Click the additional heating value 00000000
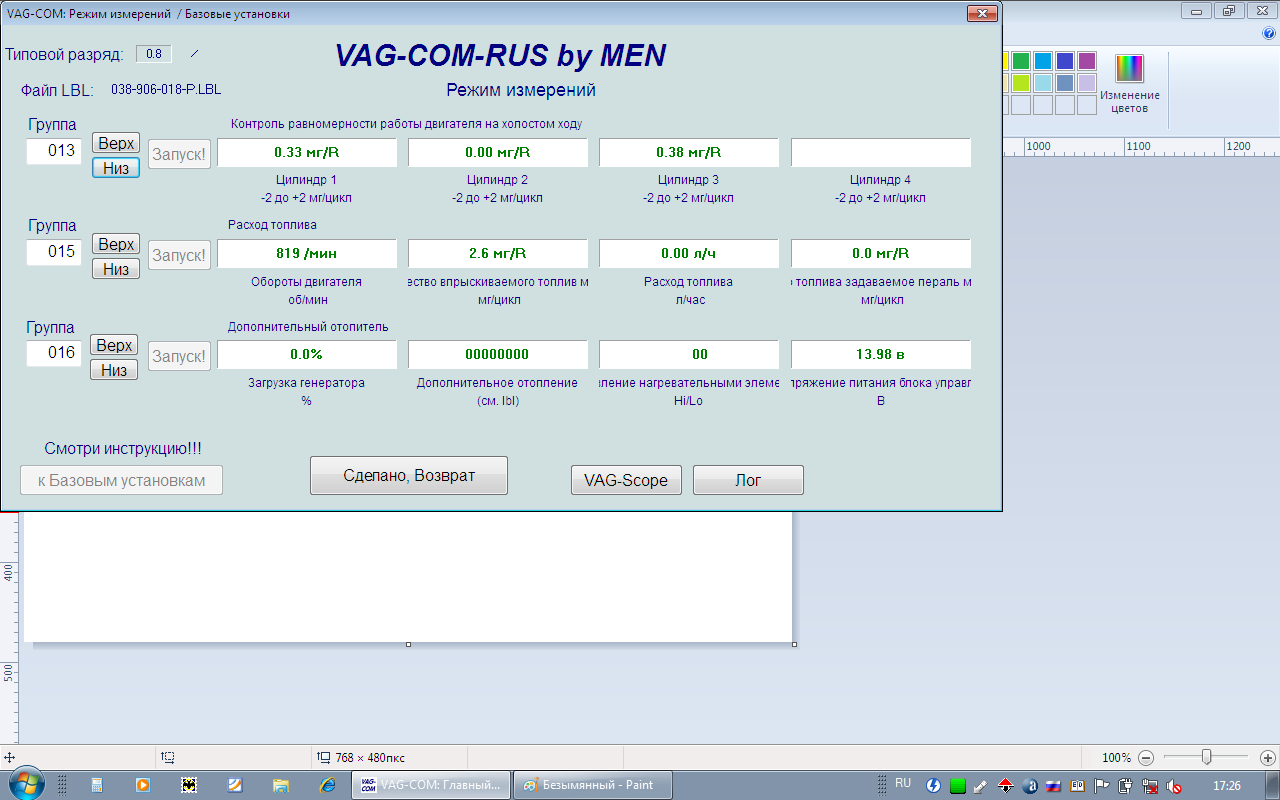 [x=498, y=355]
